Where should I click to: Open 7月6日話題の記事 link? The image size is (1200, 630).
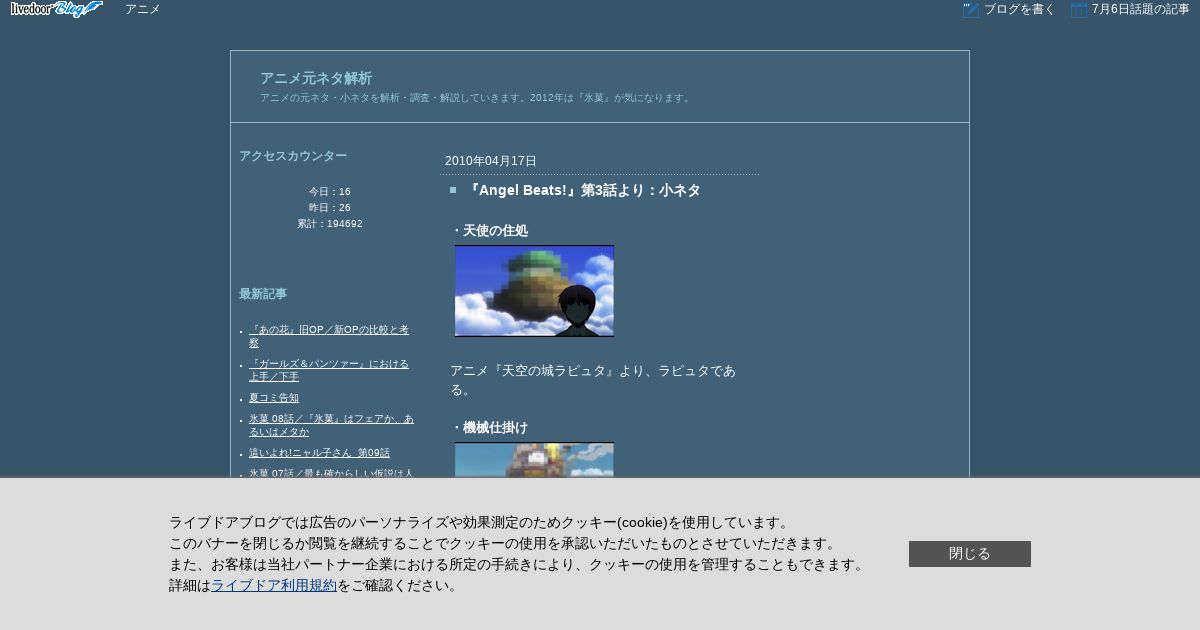click(1140, 9)
